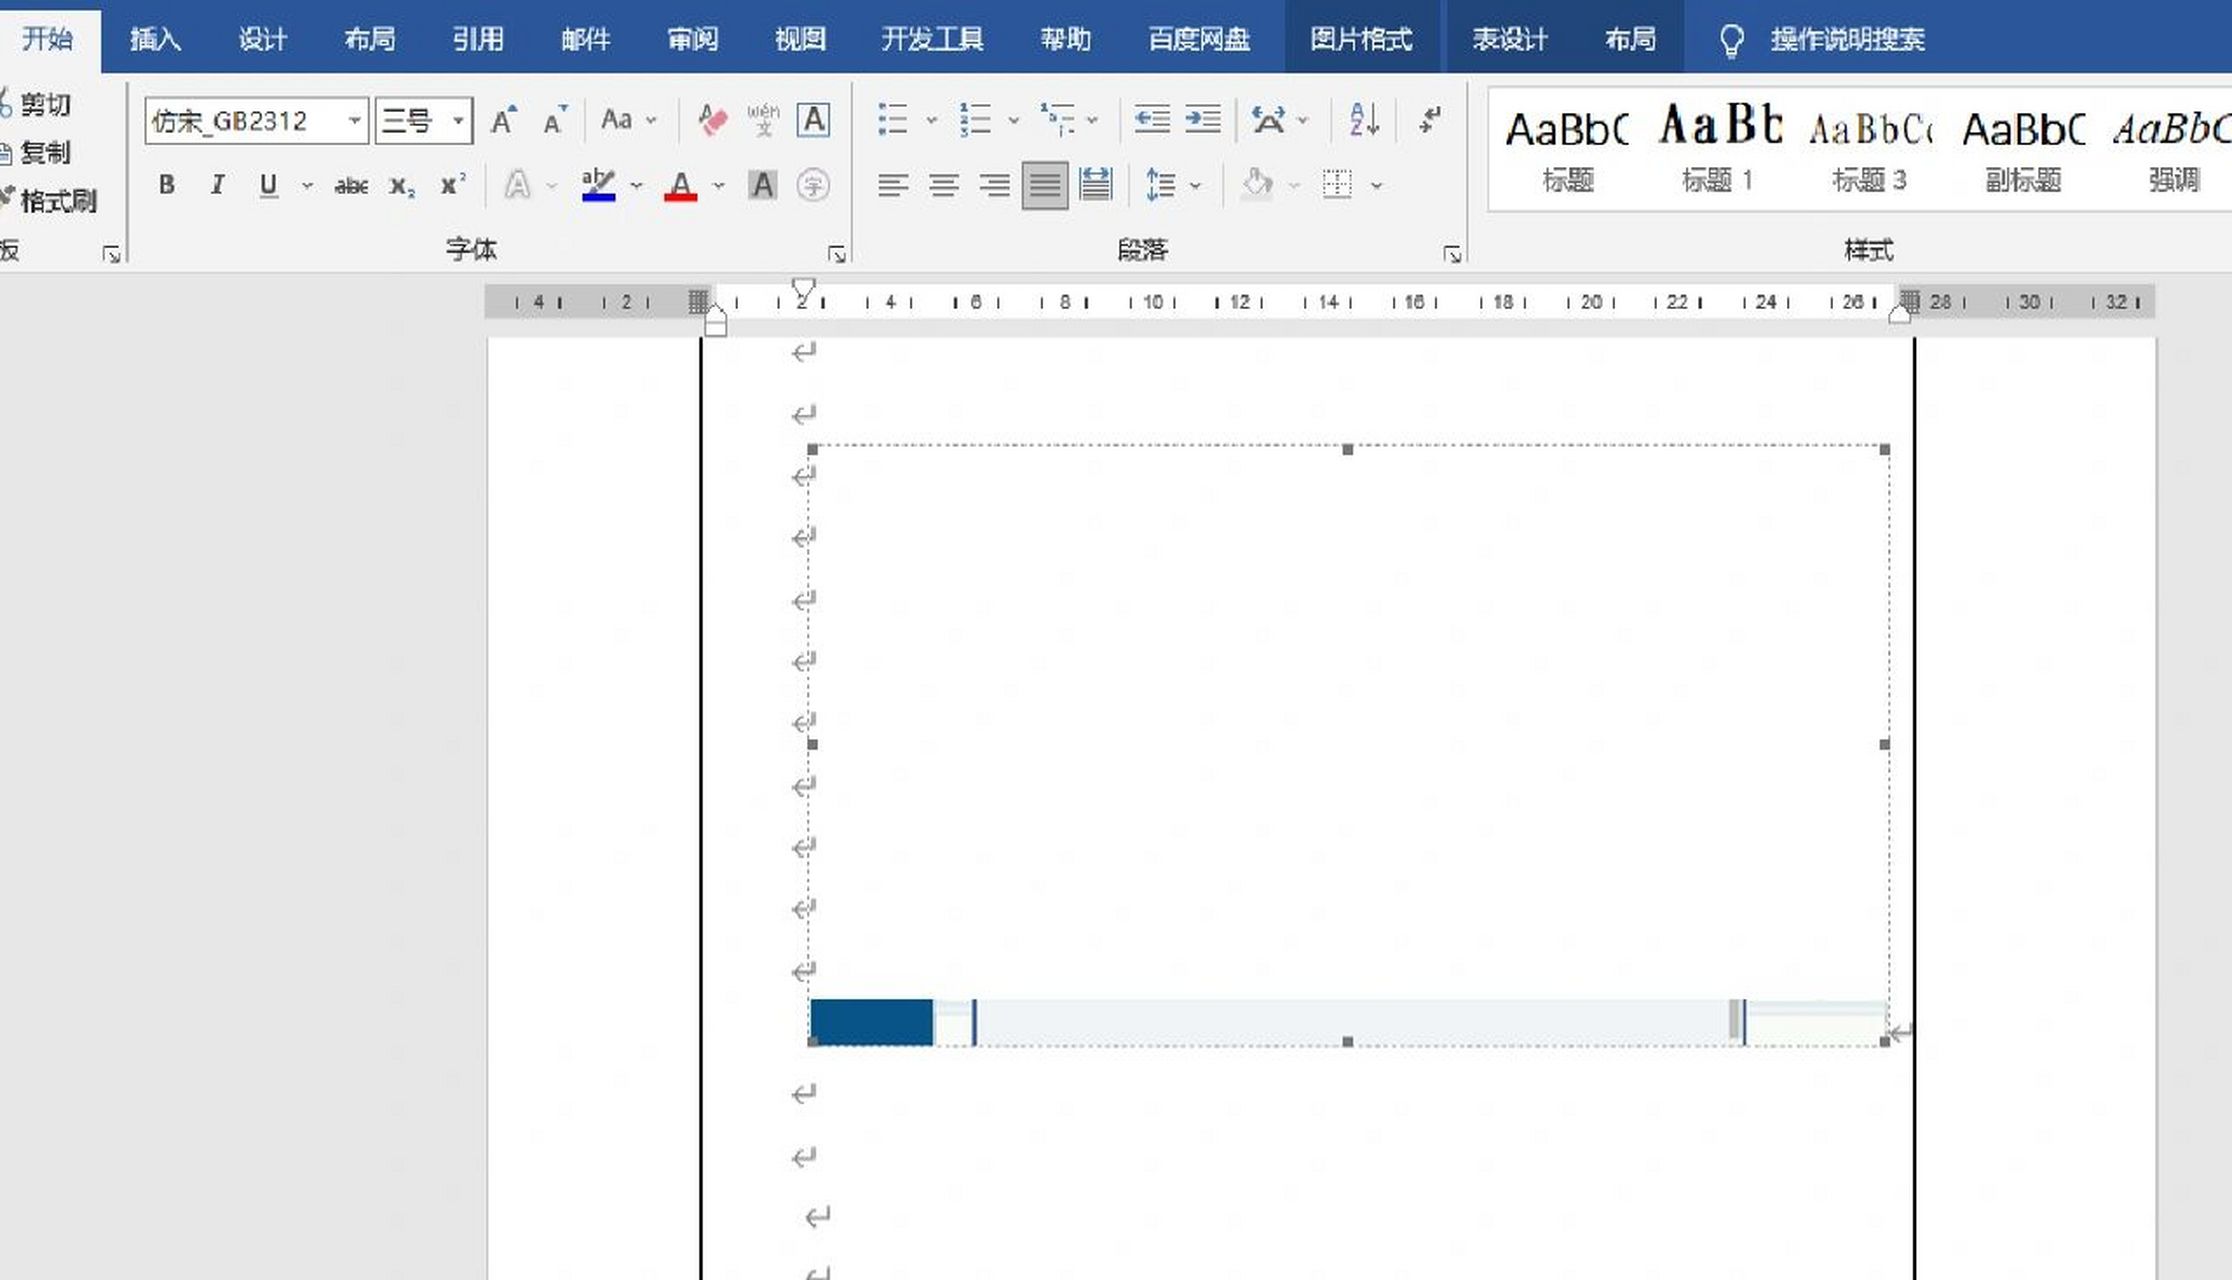Image resolution: width=2232 pixels, height=1280 pixels.
Task: Click the 操作说明搜索 search box
Action: (x=1847, y=39)
